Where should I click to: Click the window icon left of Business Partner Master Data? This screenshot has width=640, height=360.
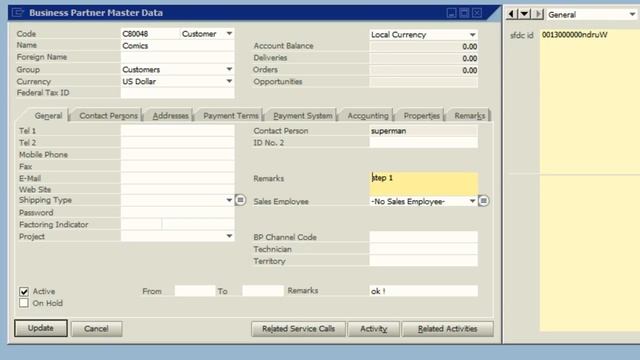click(x=18, y=13)
